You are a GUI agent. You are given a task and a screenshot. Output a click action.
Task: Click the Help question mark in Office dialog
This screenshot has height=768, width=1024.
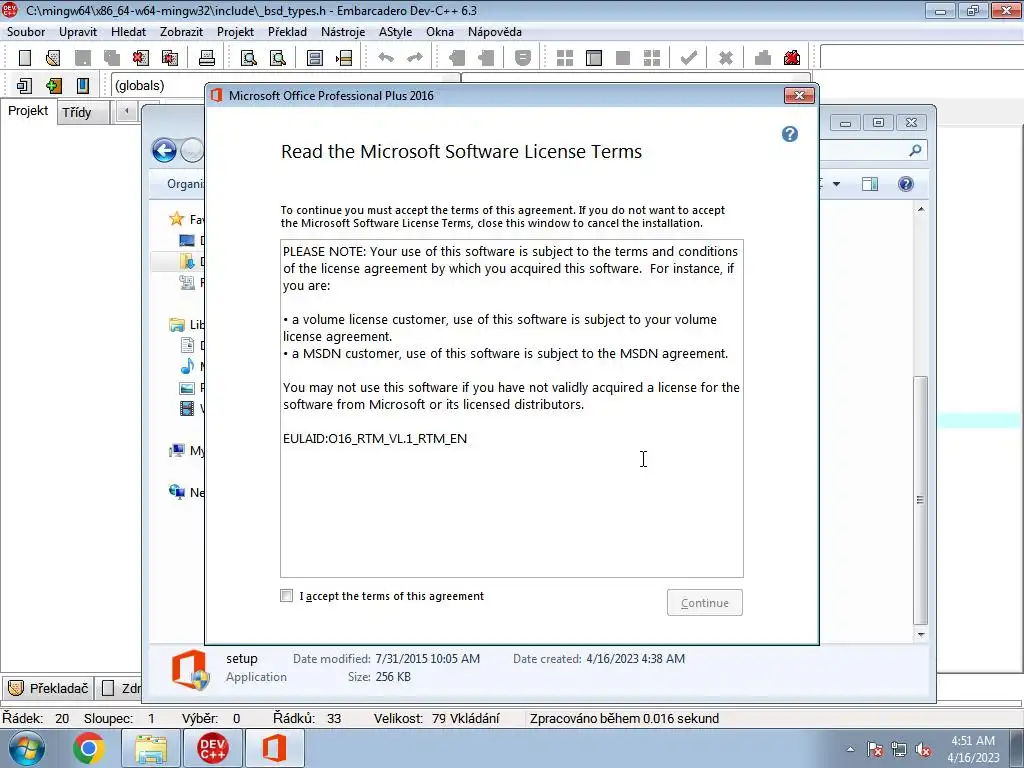pyautogui.click(x=790, y=134)
